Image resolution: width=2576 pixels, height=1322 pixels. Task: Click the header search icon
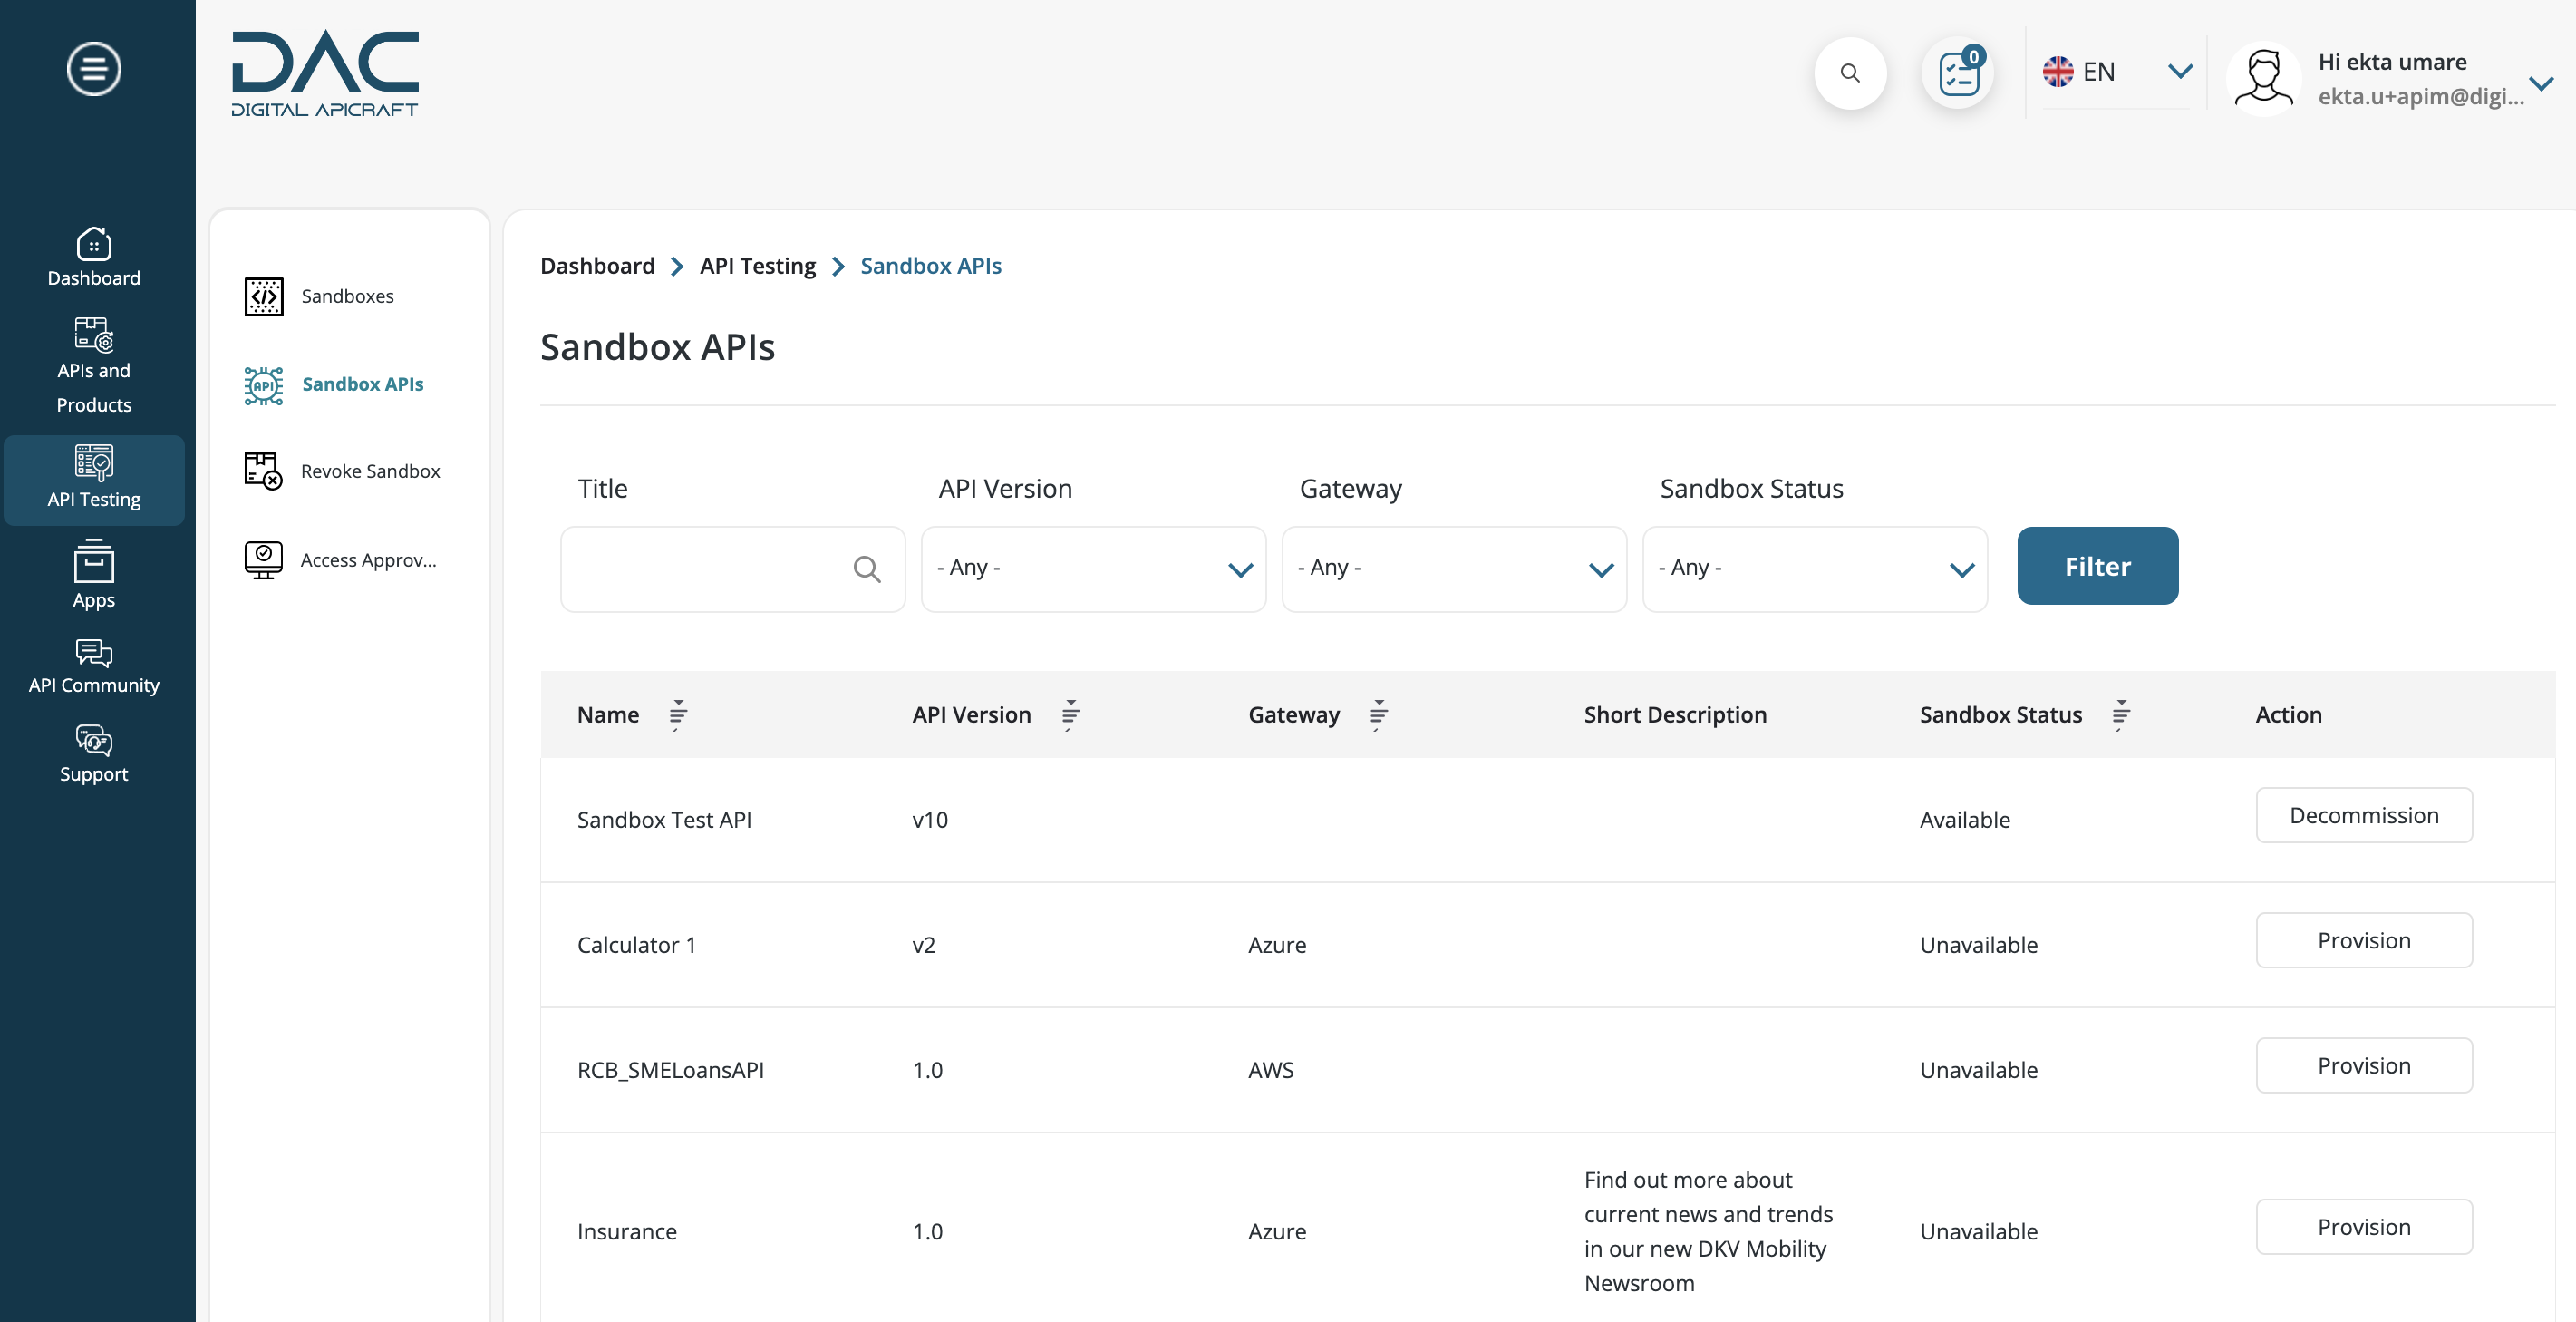[1850, 73]
